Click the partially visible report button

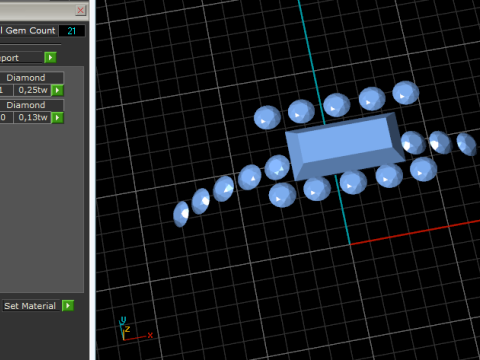coord(21,58)
